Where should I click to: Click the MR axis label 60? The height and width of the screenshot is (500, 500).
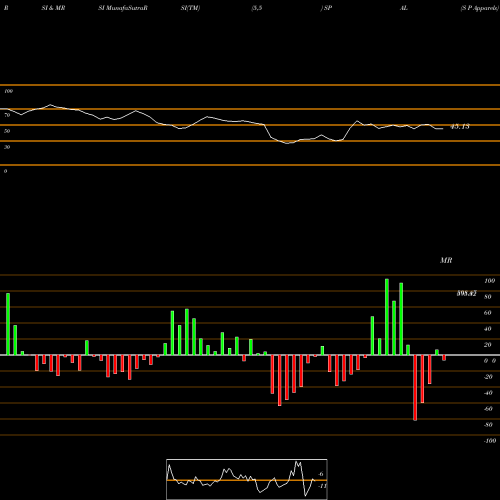click(488, 313)
